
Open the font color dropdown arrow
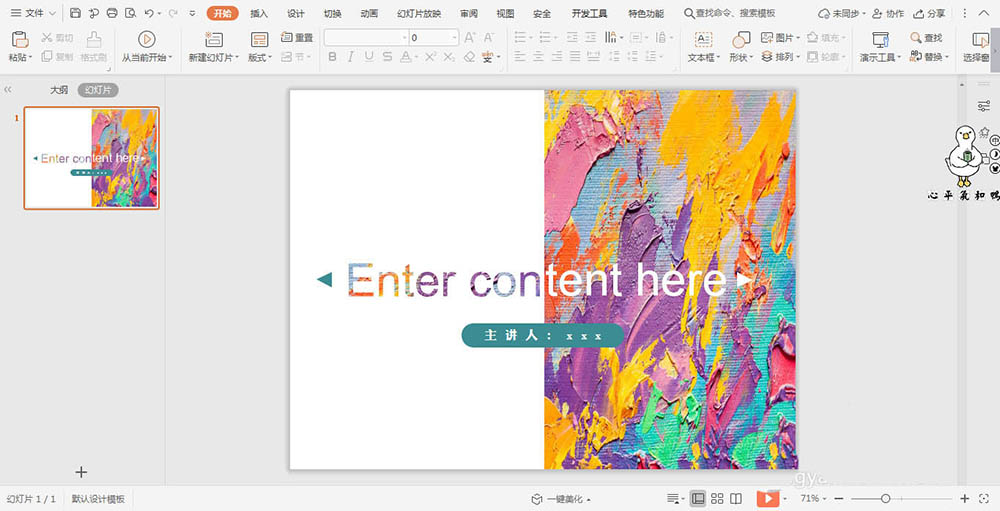point(416,57)
